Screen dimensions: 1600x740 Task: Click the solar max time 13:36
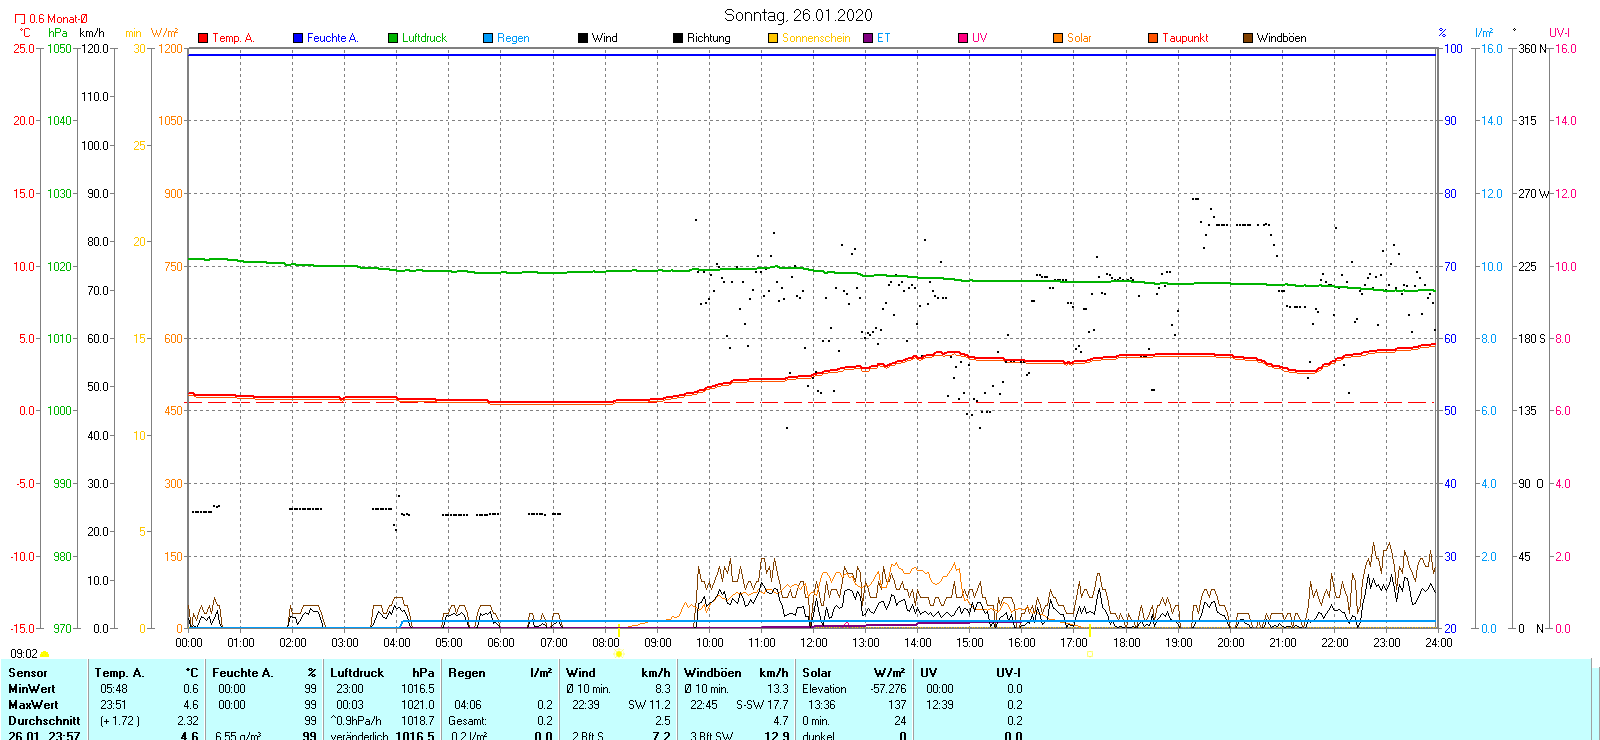coord(822,705)
